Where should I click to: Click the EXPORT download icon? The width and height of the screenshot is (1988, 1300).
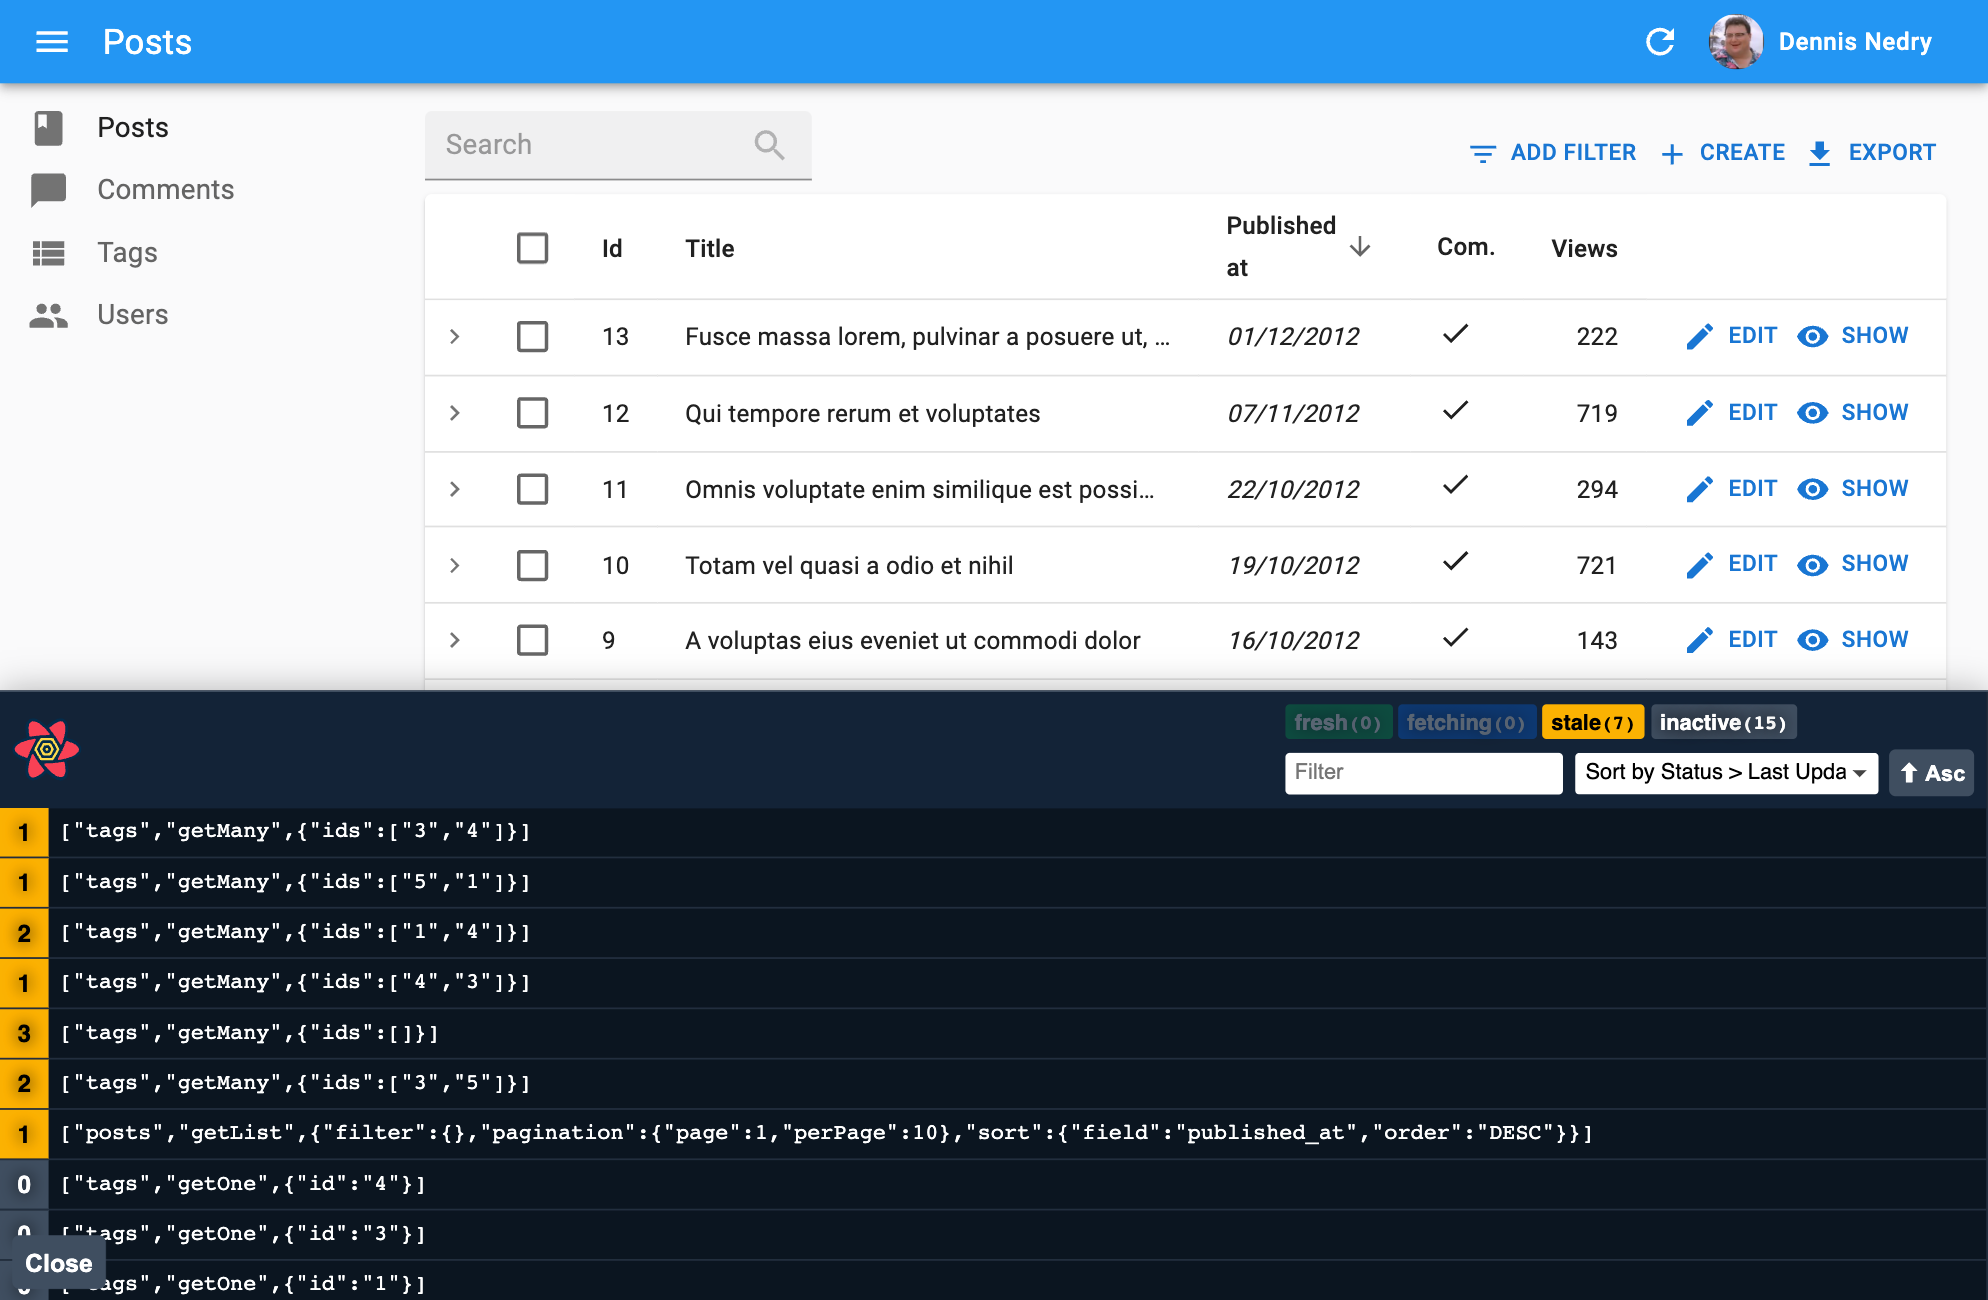(1821, 152)
